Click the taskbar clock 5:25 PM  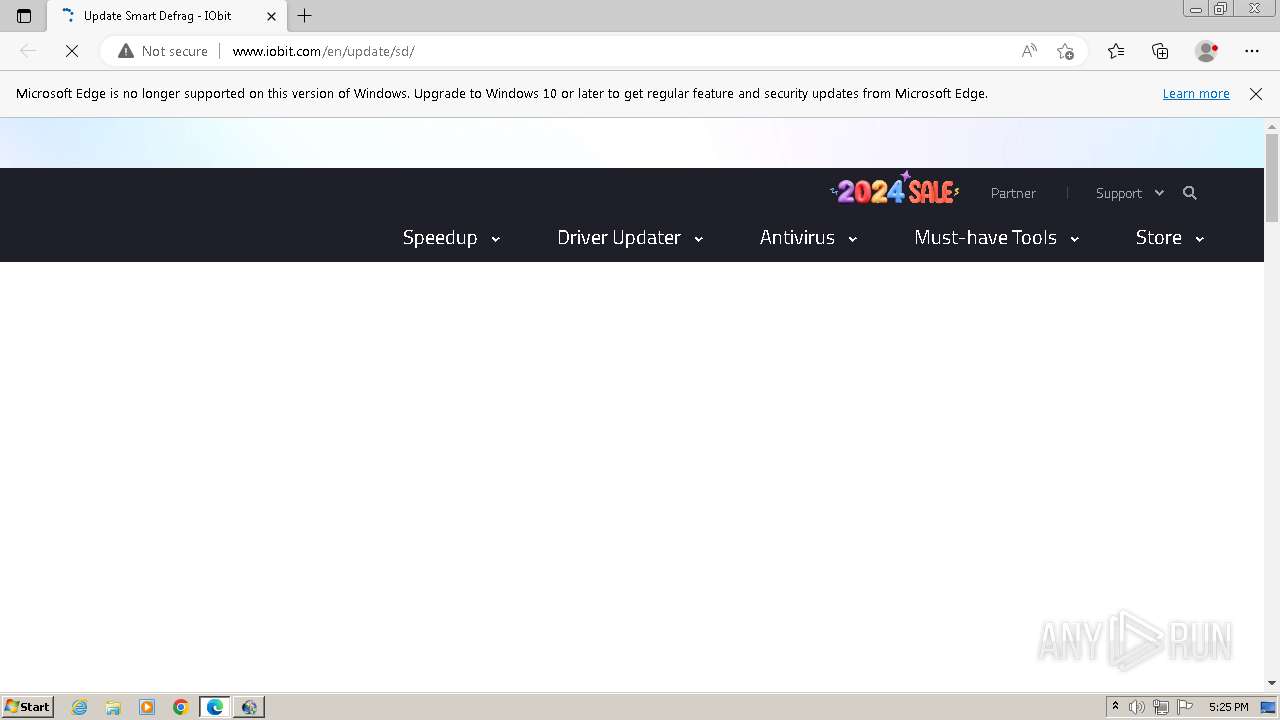click(1228, 707)
